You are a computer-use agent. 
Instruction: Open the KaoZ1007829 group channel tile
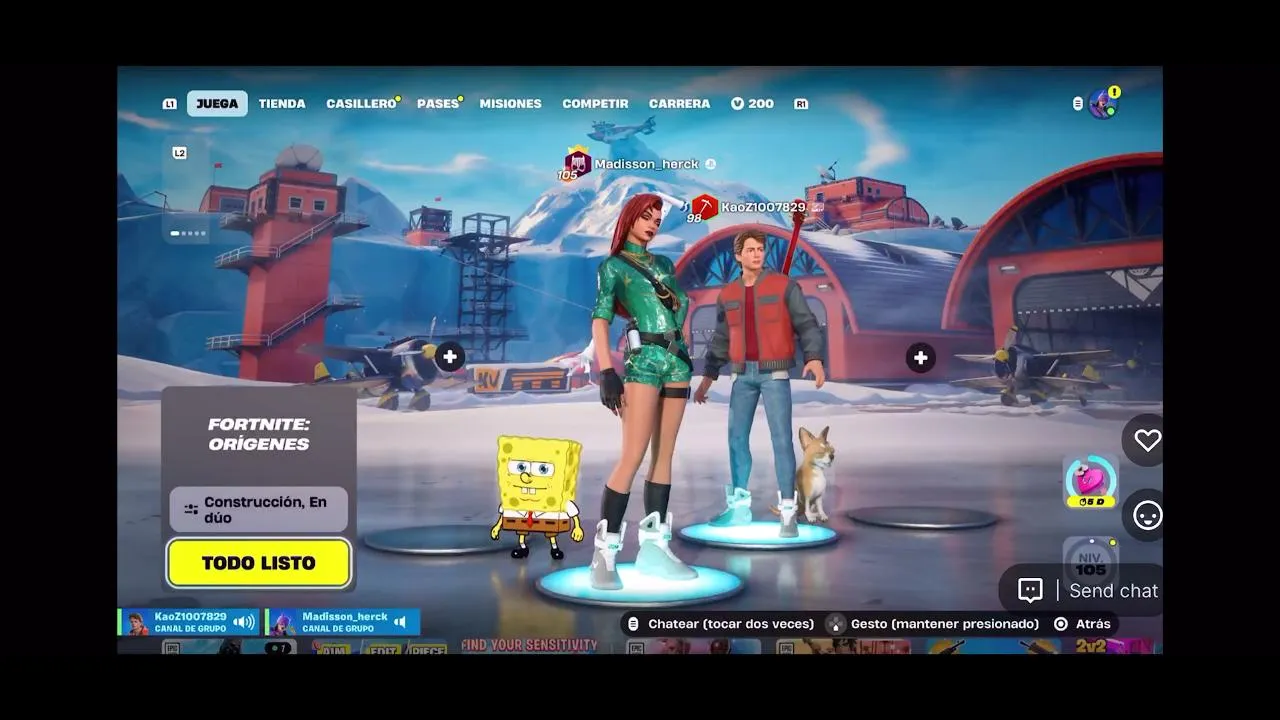point(189,622)
